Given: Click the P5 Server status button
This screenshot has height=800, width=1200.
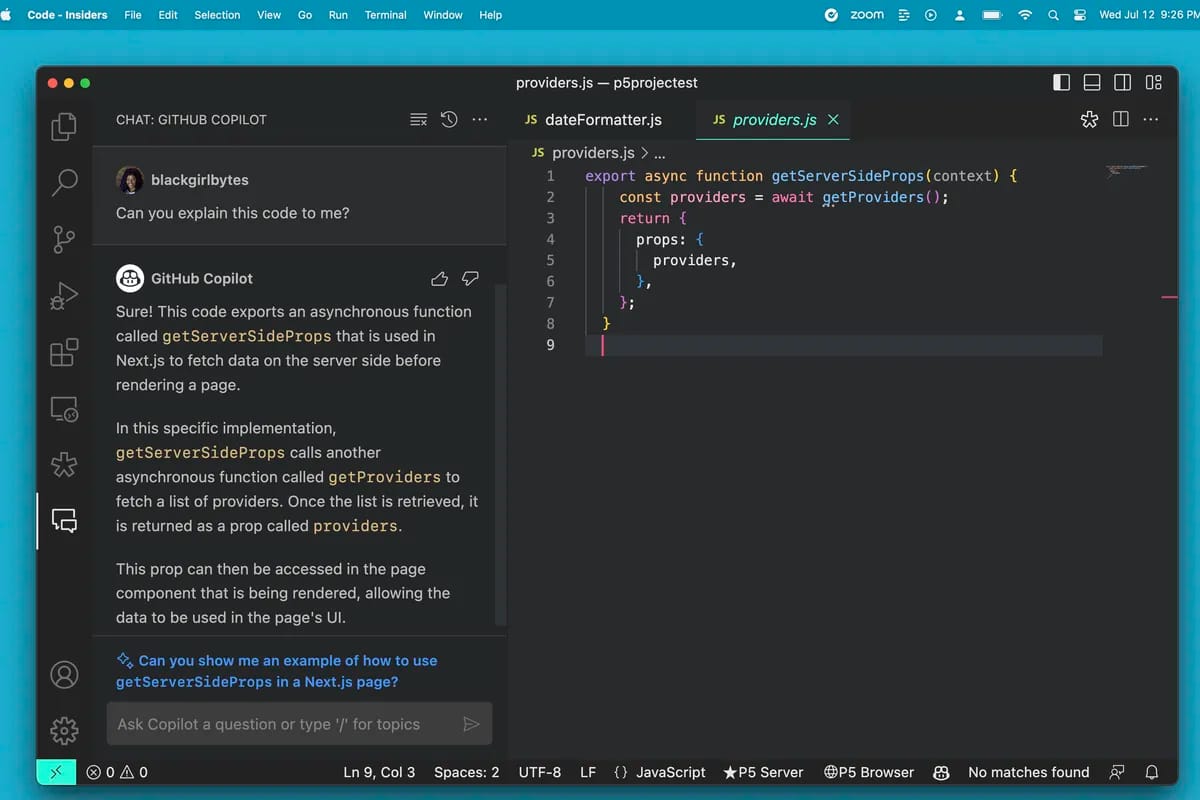Looking at the screenshot, I should point(763,772).
